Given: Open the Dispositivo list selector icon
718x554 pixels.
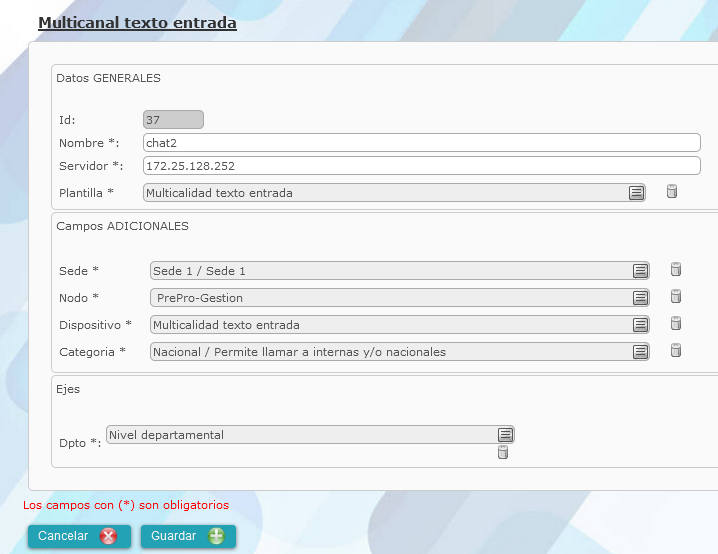Looking at the screenshot, I should [640, 325].
